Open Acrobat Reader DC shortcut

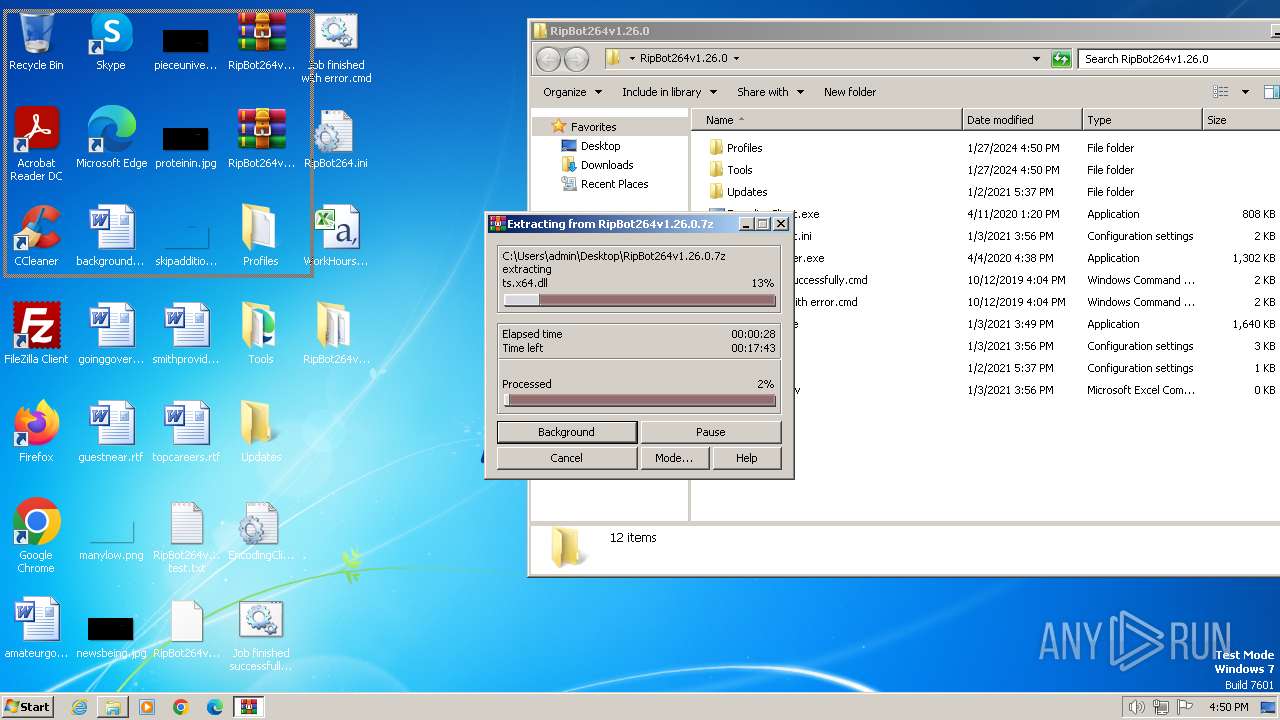[x=36, y=145]
